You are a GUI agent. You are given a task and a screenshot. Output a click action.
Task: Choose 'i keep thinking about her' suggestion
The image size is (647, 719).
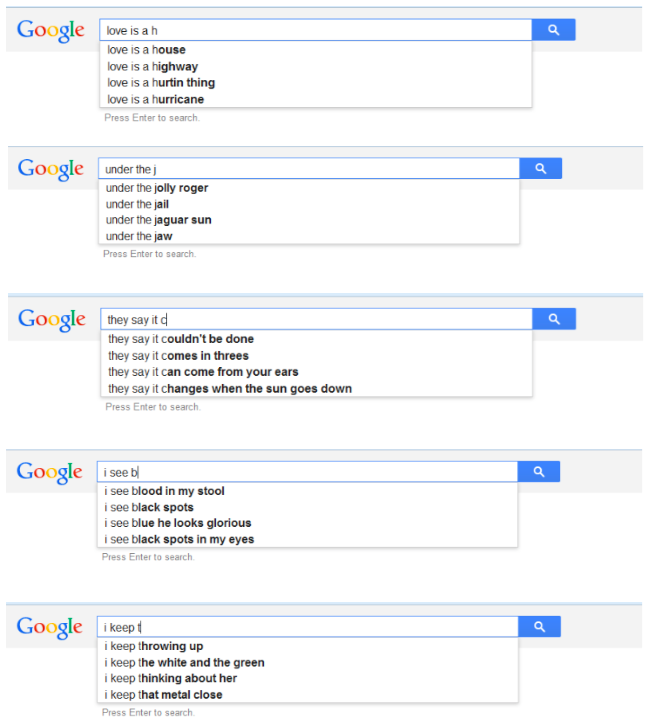pyautogui.click(x=170, y=679)
